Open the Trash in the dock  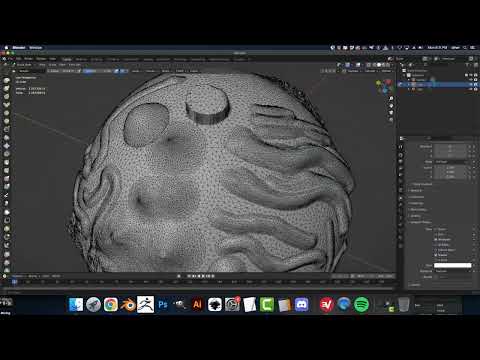[403, 305]
